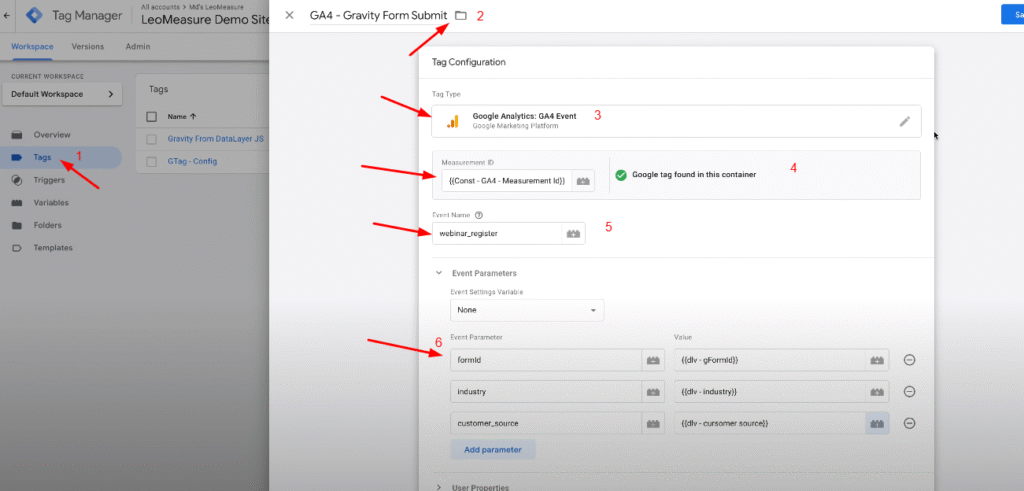Switch to the Admin tab

point(138,46)
